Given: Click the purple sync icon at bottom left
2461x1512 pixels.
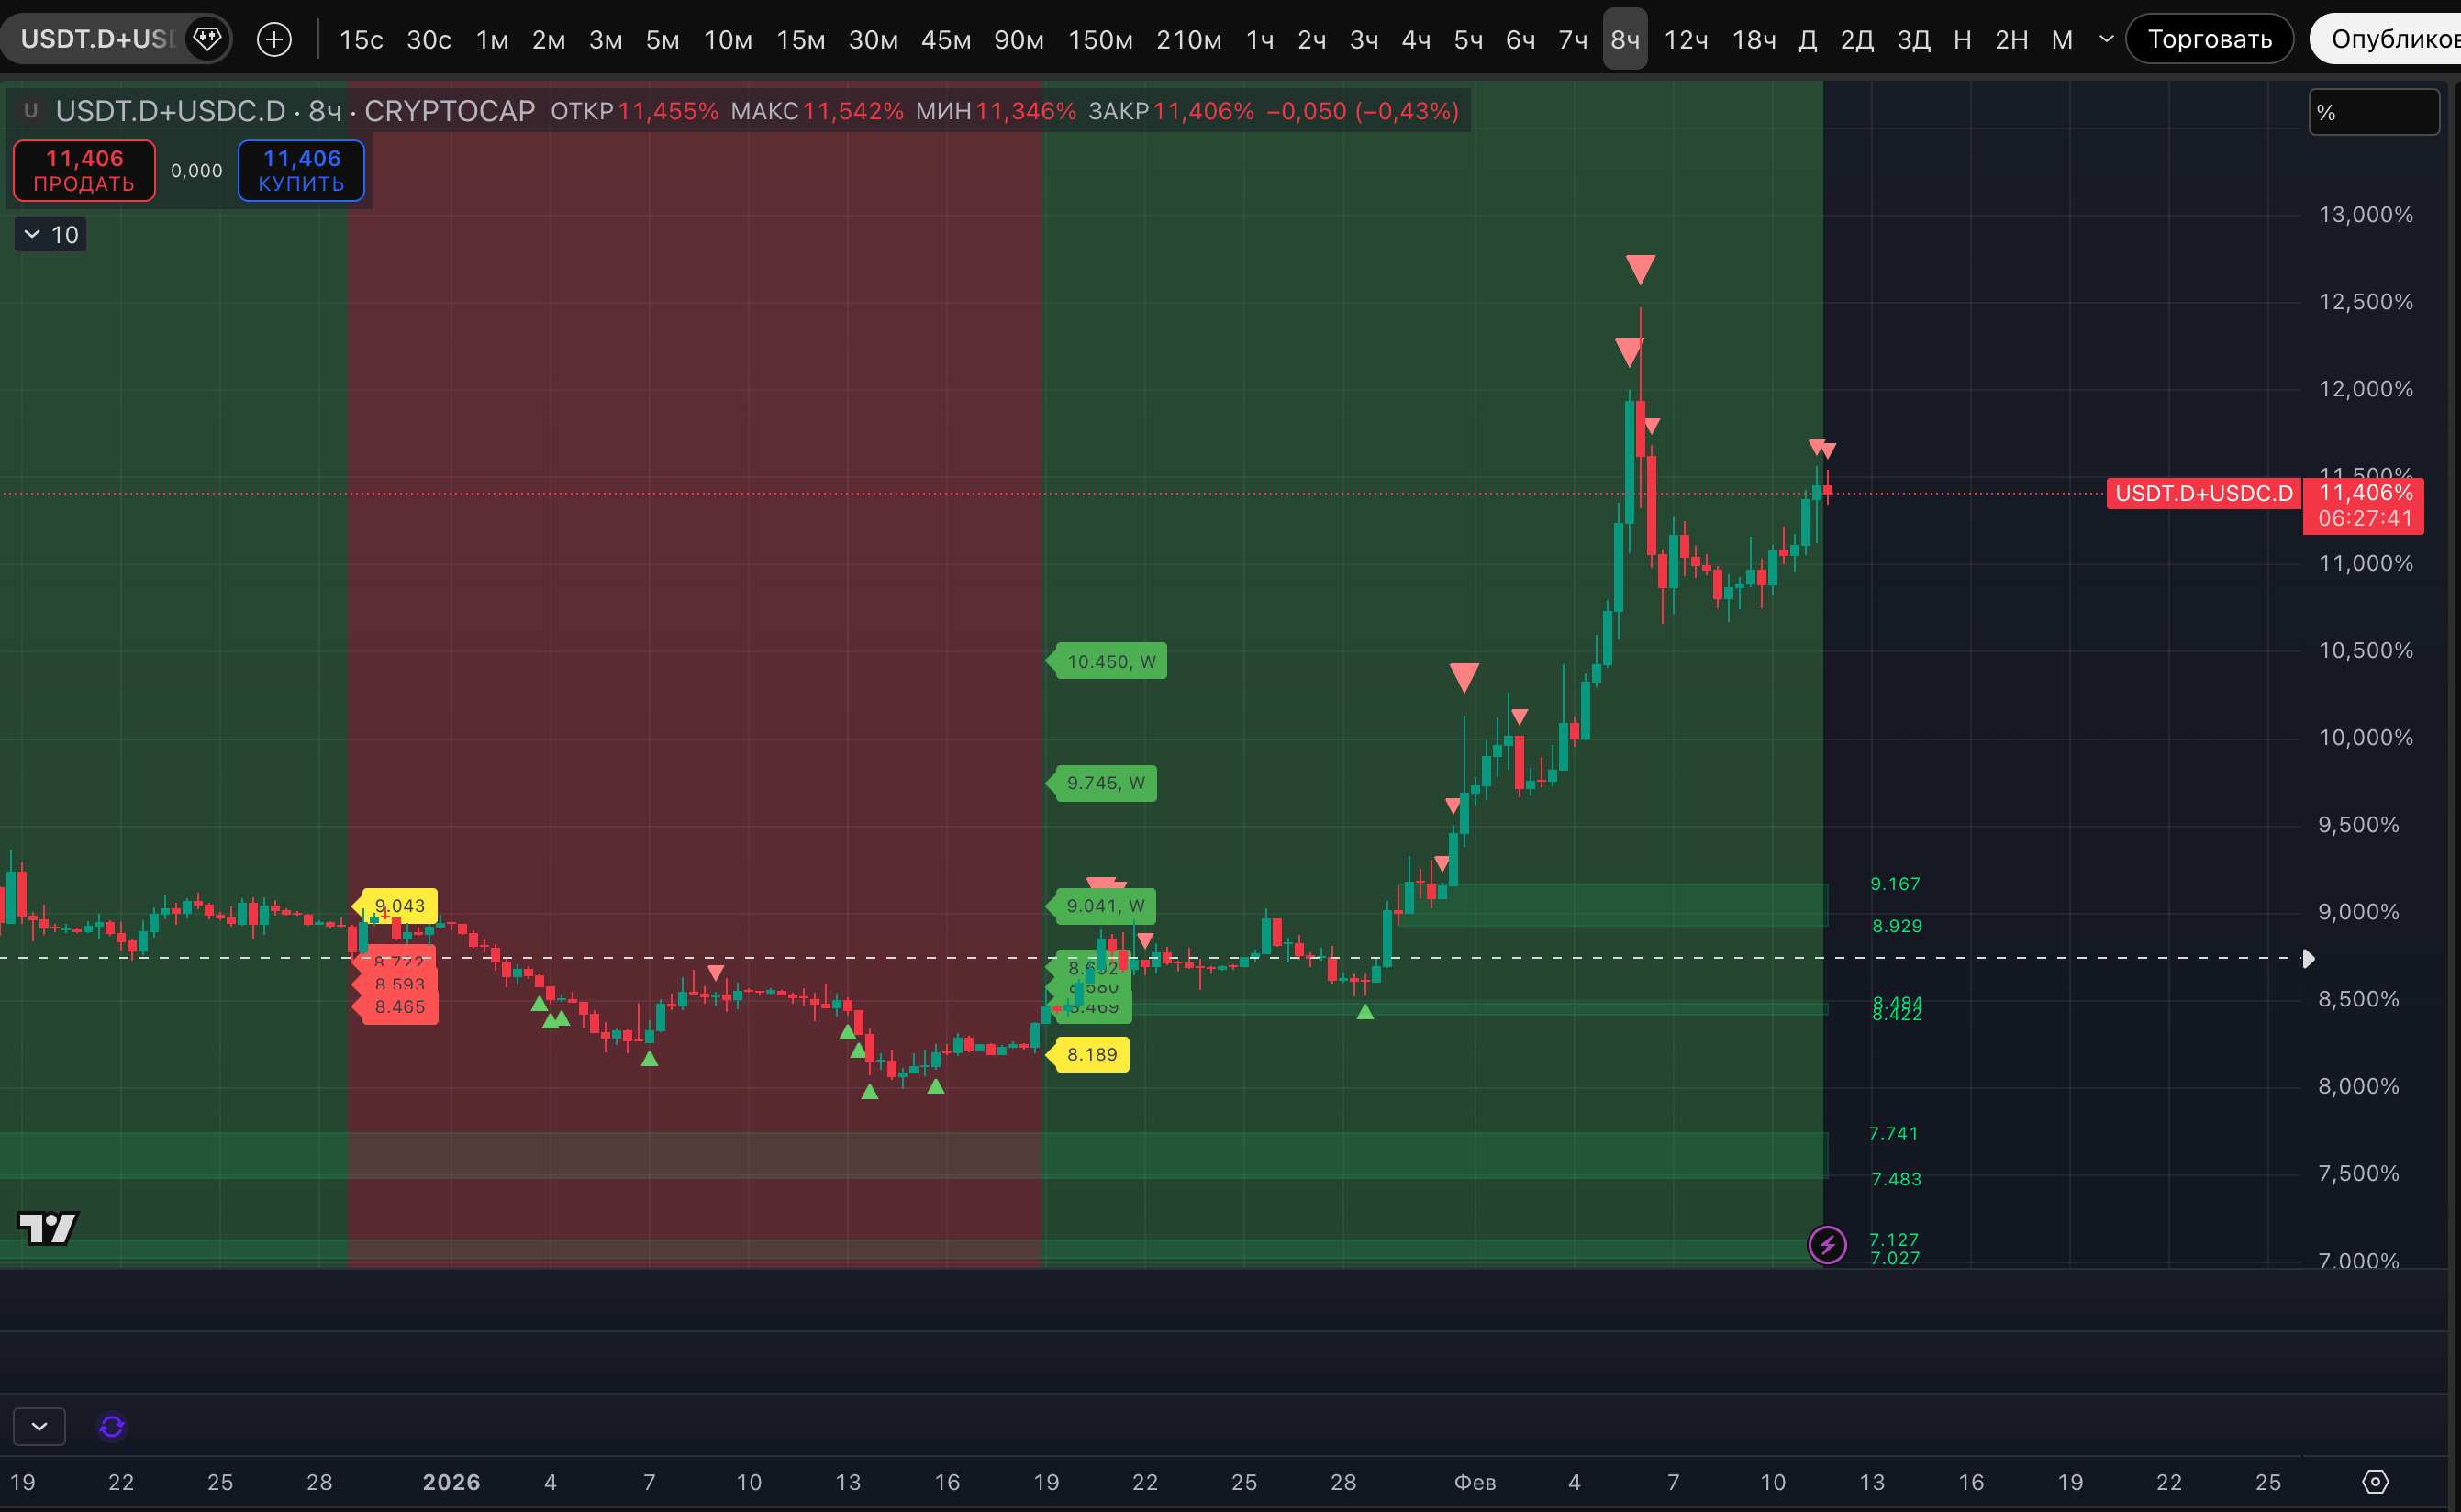Looking at the screenshot, I should pyautogui.click(x=112, y=1426).
